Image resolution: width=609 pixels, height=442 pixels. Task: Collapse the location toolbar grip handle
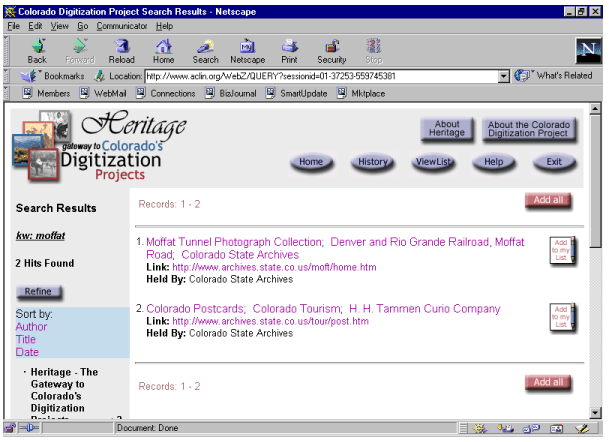pos(6,76)
